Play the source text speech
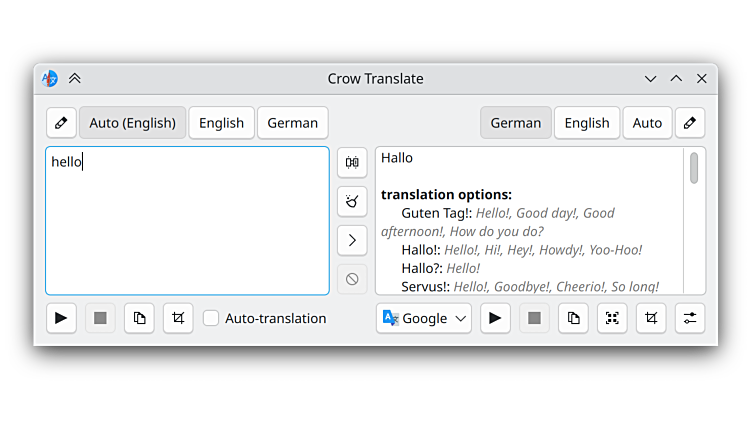The height and width of the screenshot is (423, 752). [61, 318]
